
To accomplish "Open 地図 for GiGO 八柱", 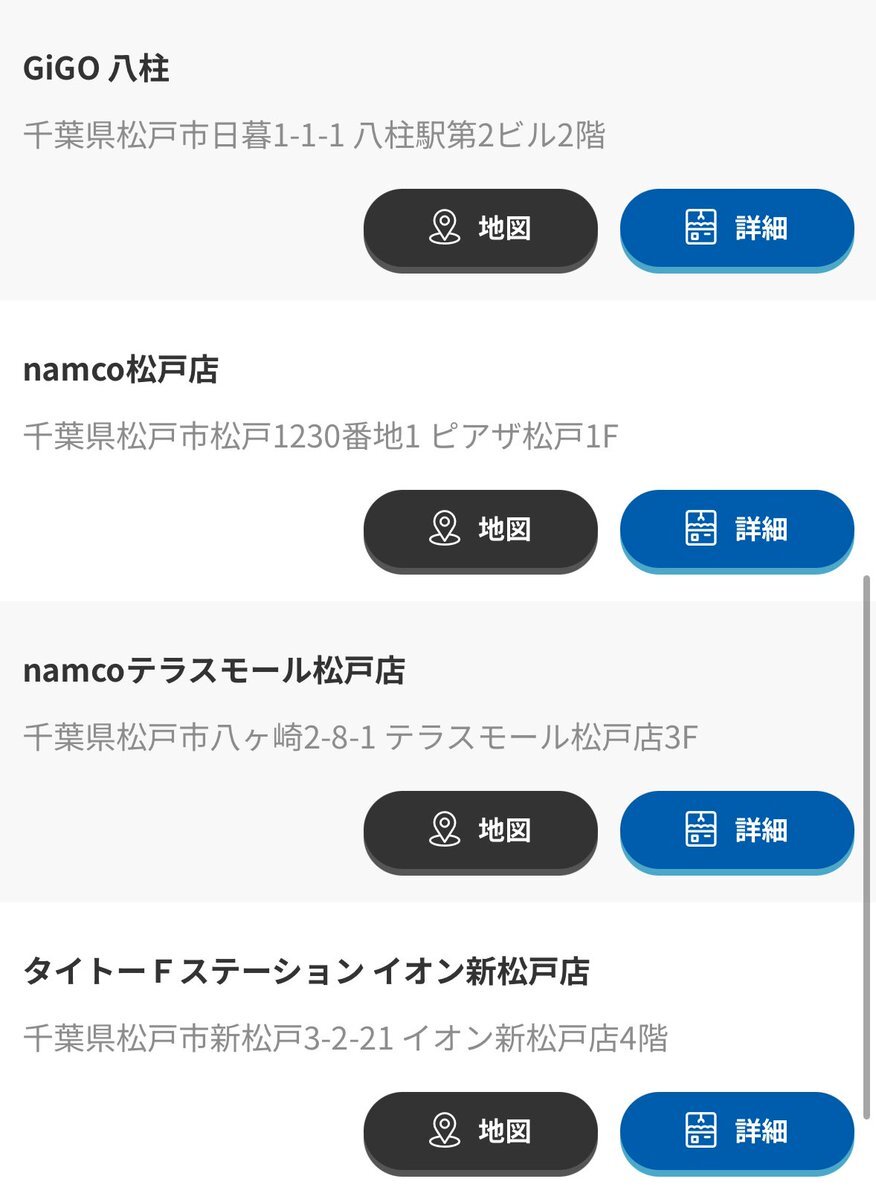I will pos(480,229).
